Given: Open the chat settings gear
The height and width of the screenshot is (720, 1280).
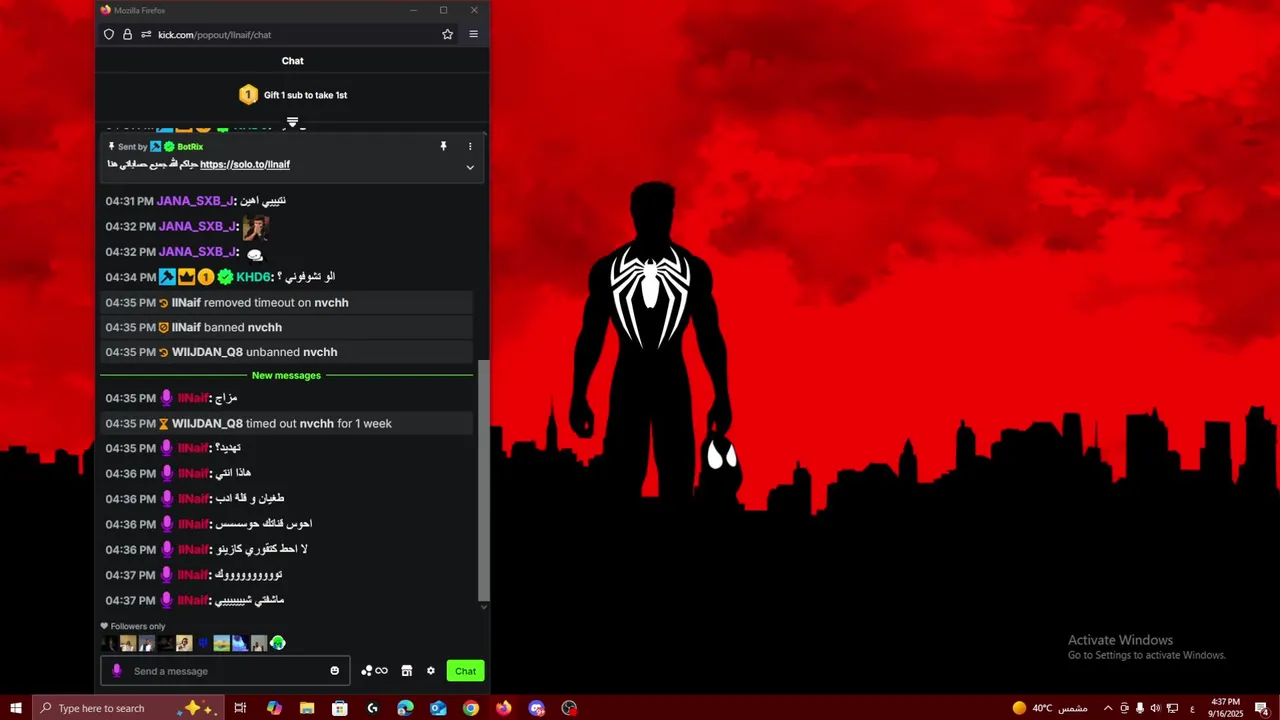Looking at the screenshot, I should pos(431,671).
